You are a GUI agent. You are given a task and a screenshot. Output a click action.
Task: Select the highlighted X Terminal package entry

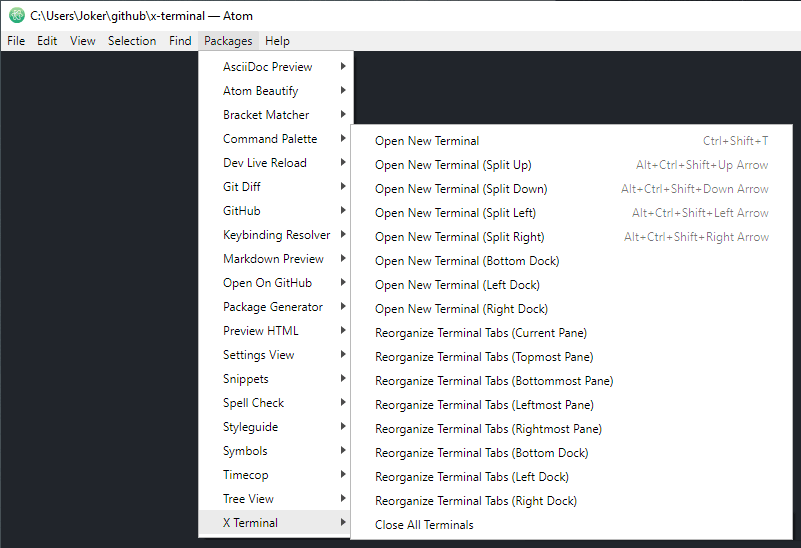pyautogui.click(x=275, y=522)
